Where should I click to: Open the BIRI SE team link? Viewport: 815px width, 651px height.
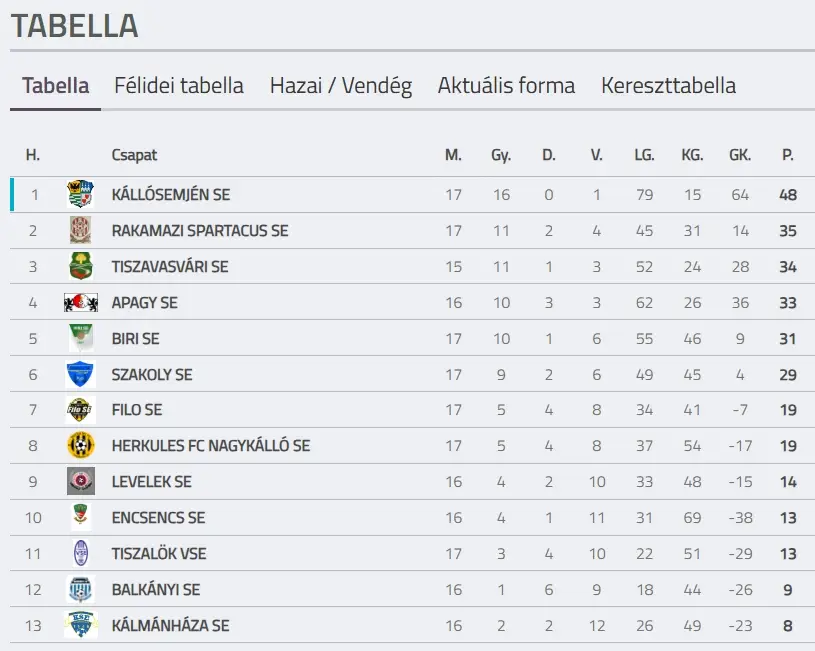[135, 338]
